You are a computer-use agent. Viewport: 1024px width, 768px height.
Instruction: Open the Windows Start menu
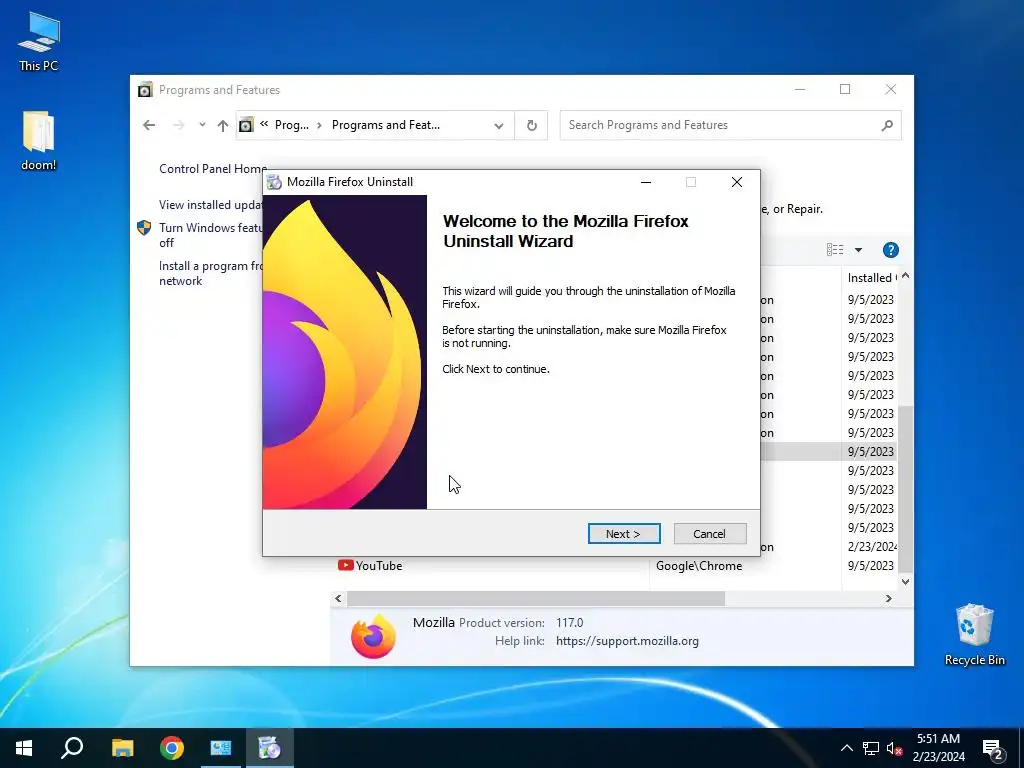click(24, 748)
